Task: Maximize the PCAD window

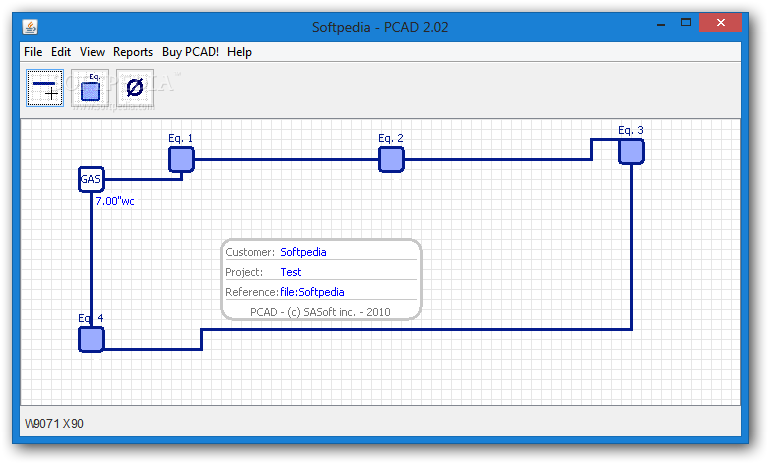Action: click(686, 23)
